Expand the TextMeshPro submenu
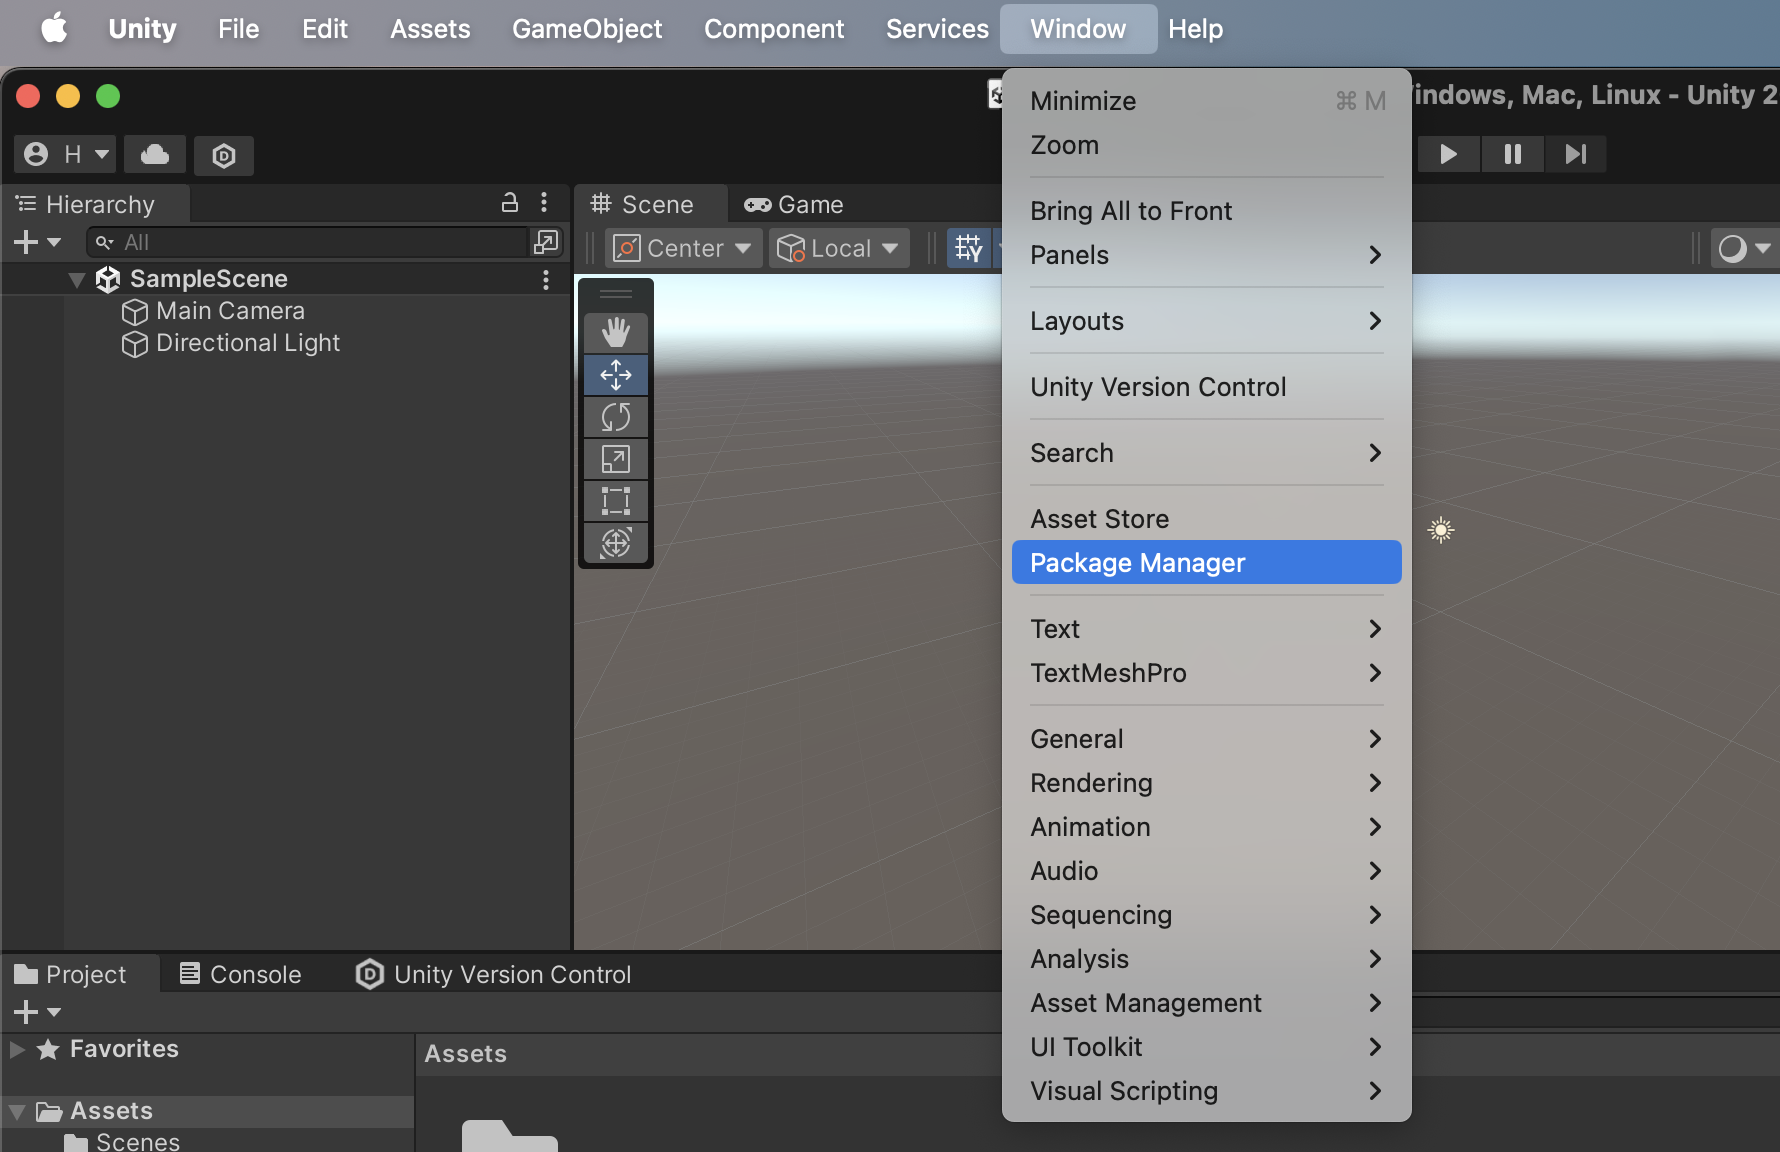This screenshot has height=1152, width=1780. (1207, 673)
